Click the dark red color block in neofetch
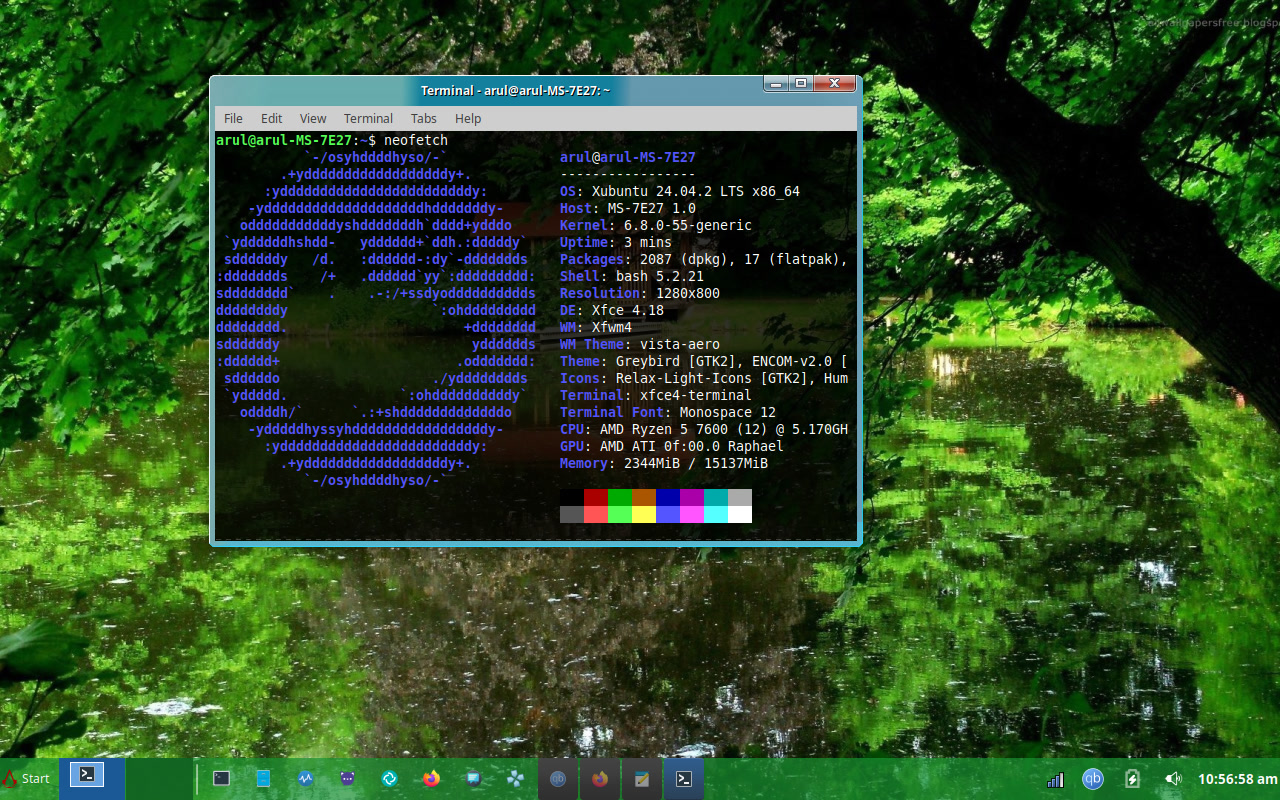 click(x=596, y=497)
